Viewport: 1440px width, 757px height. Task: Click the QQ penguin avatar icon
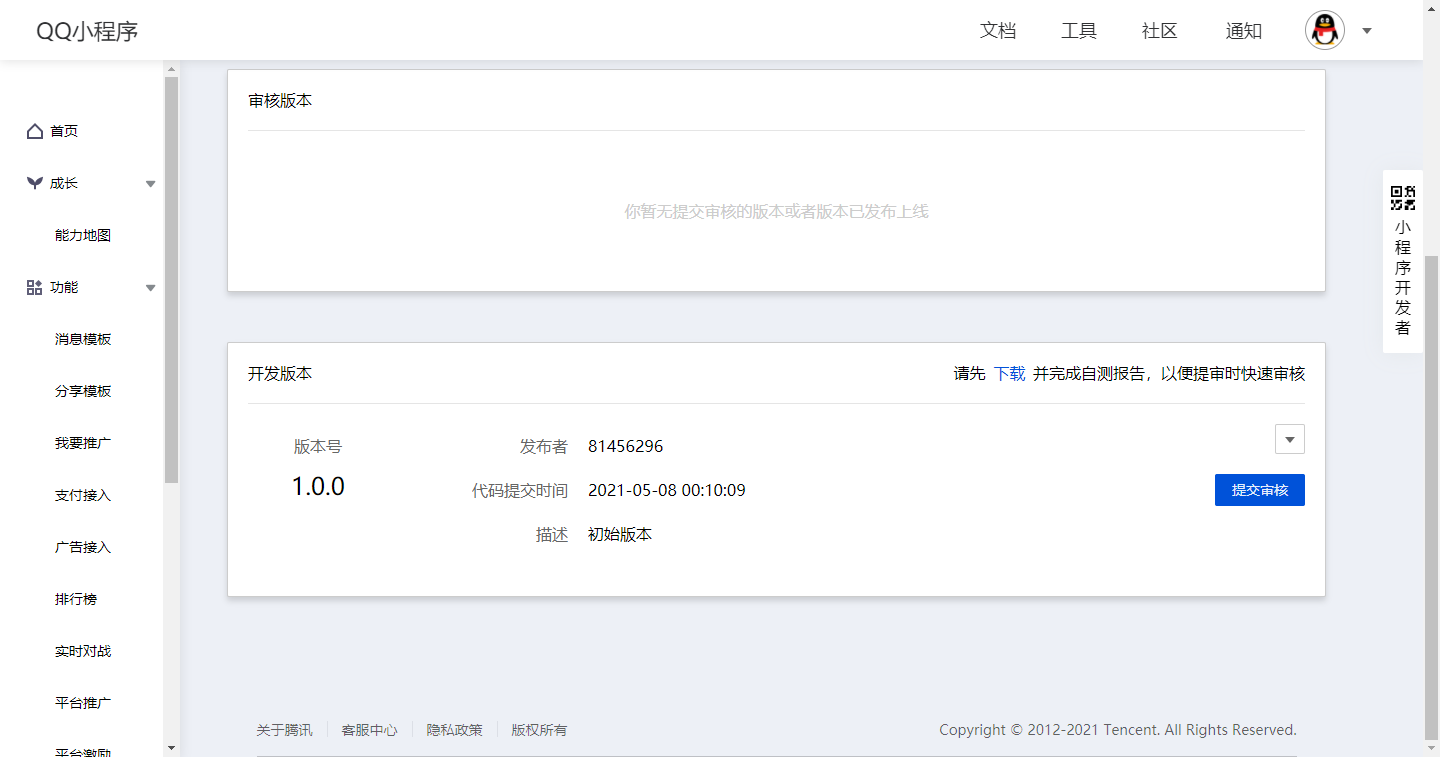[x=1324, y=31]
